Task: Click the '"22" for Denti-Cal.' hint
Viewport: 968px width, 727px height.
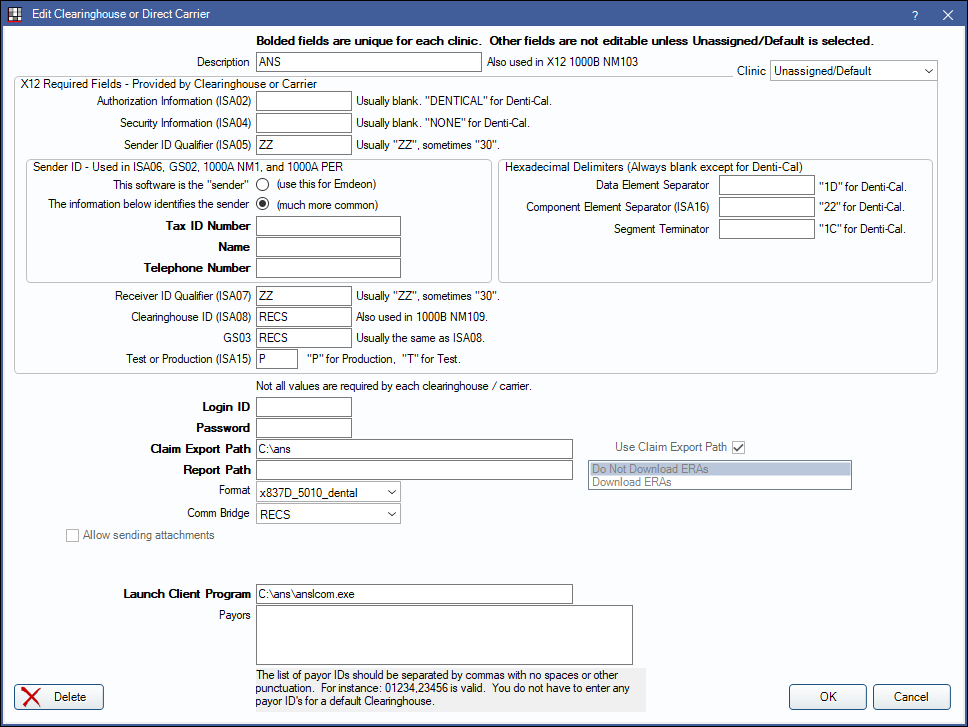Action: click(862, 207)
